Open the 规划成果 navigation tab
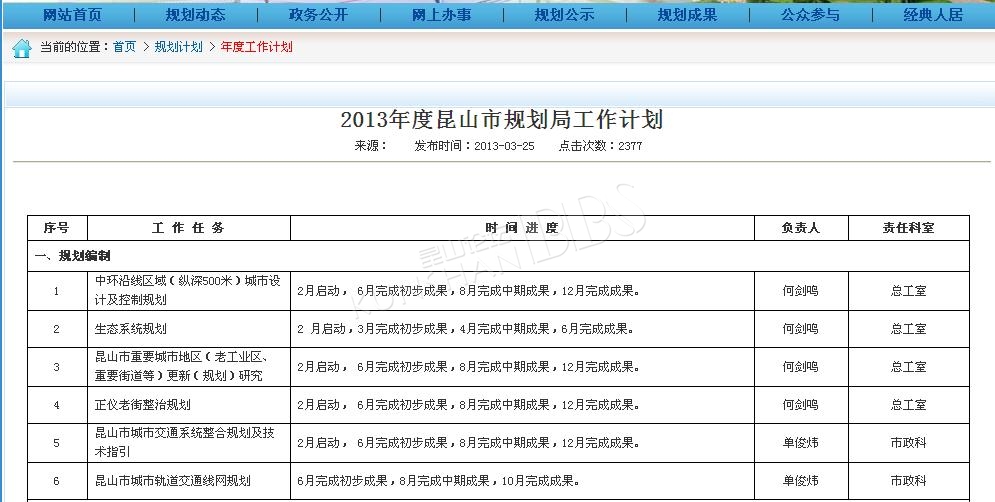The width and height of the screenshot is (995, 502). (688, 15)
